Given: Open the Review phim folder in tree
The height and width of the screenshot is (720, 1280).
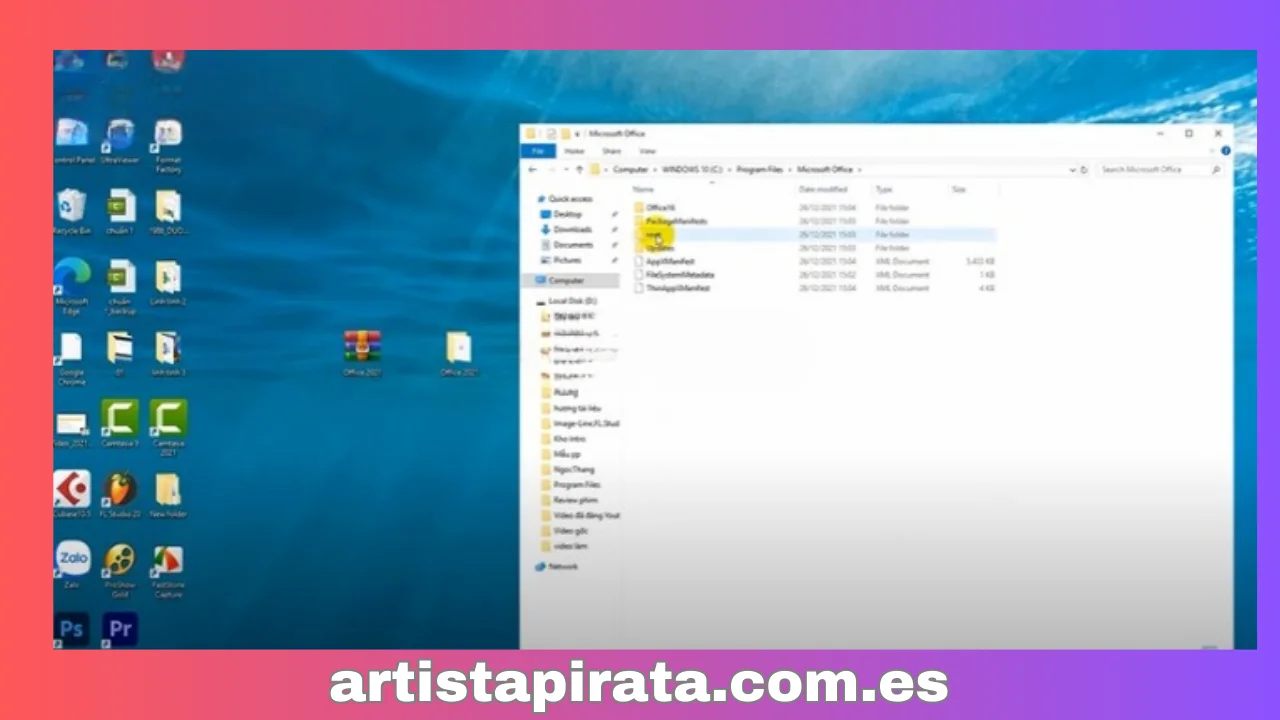Looking at the screenshot, I should (568, 500).
